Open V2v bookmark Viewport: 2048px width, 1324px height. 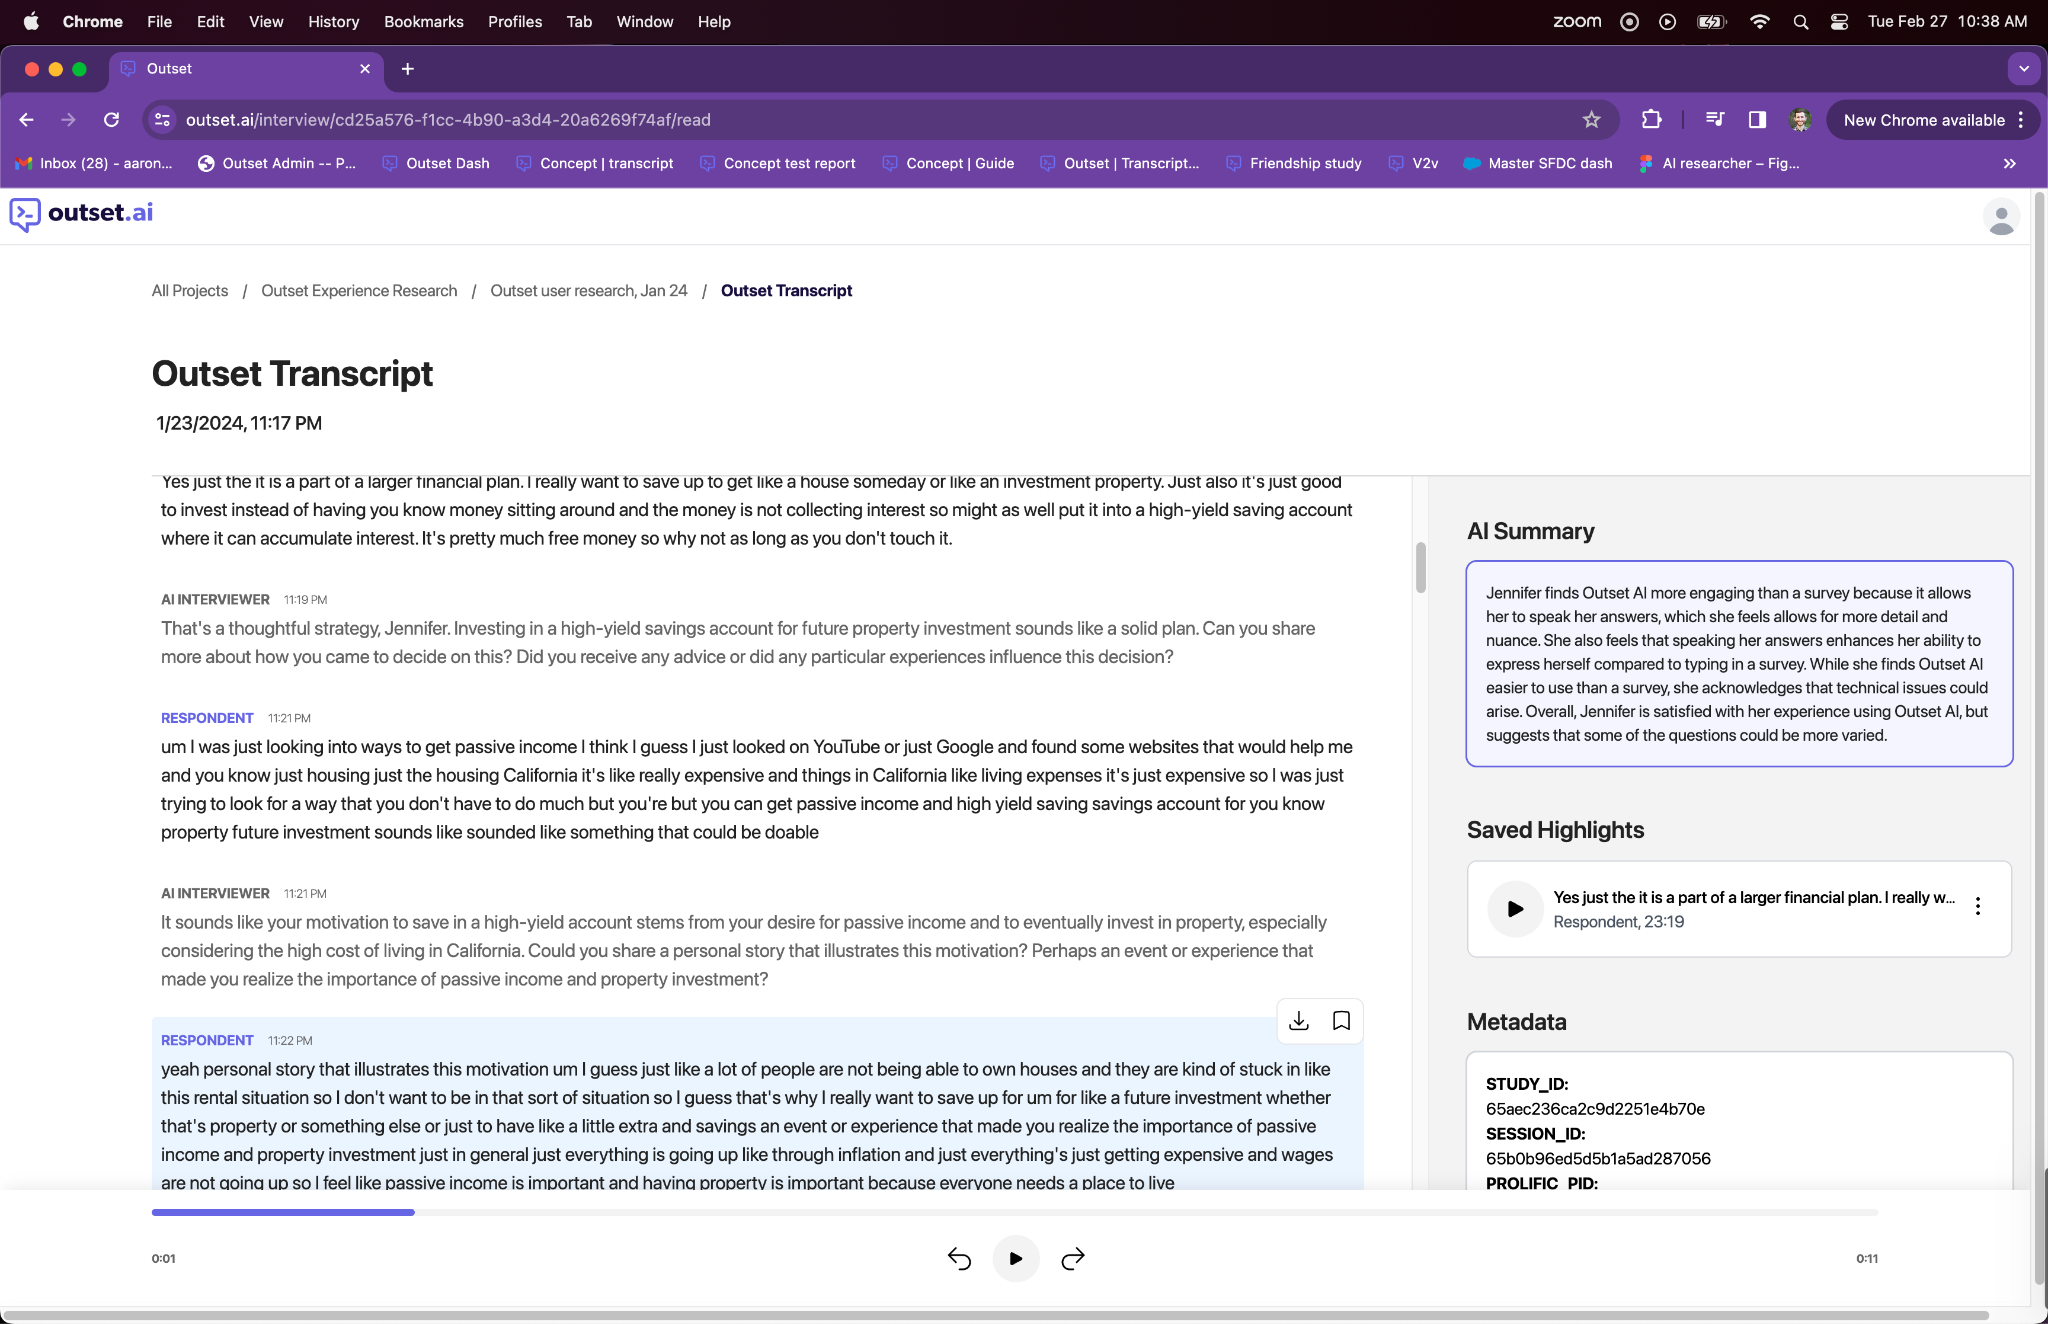coord(1413,163)
